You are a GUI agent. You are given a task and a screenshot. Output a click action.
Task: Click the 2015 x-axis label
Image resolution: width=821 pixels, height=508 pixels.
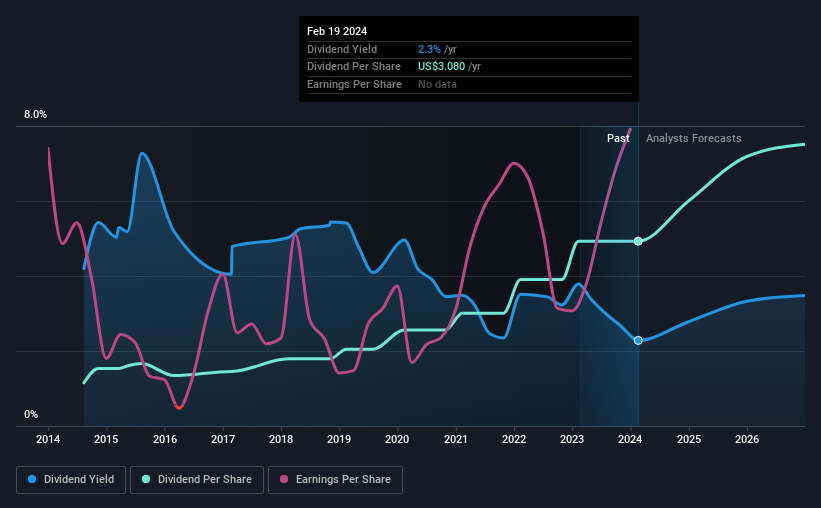click(106, 439)
